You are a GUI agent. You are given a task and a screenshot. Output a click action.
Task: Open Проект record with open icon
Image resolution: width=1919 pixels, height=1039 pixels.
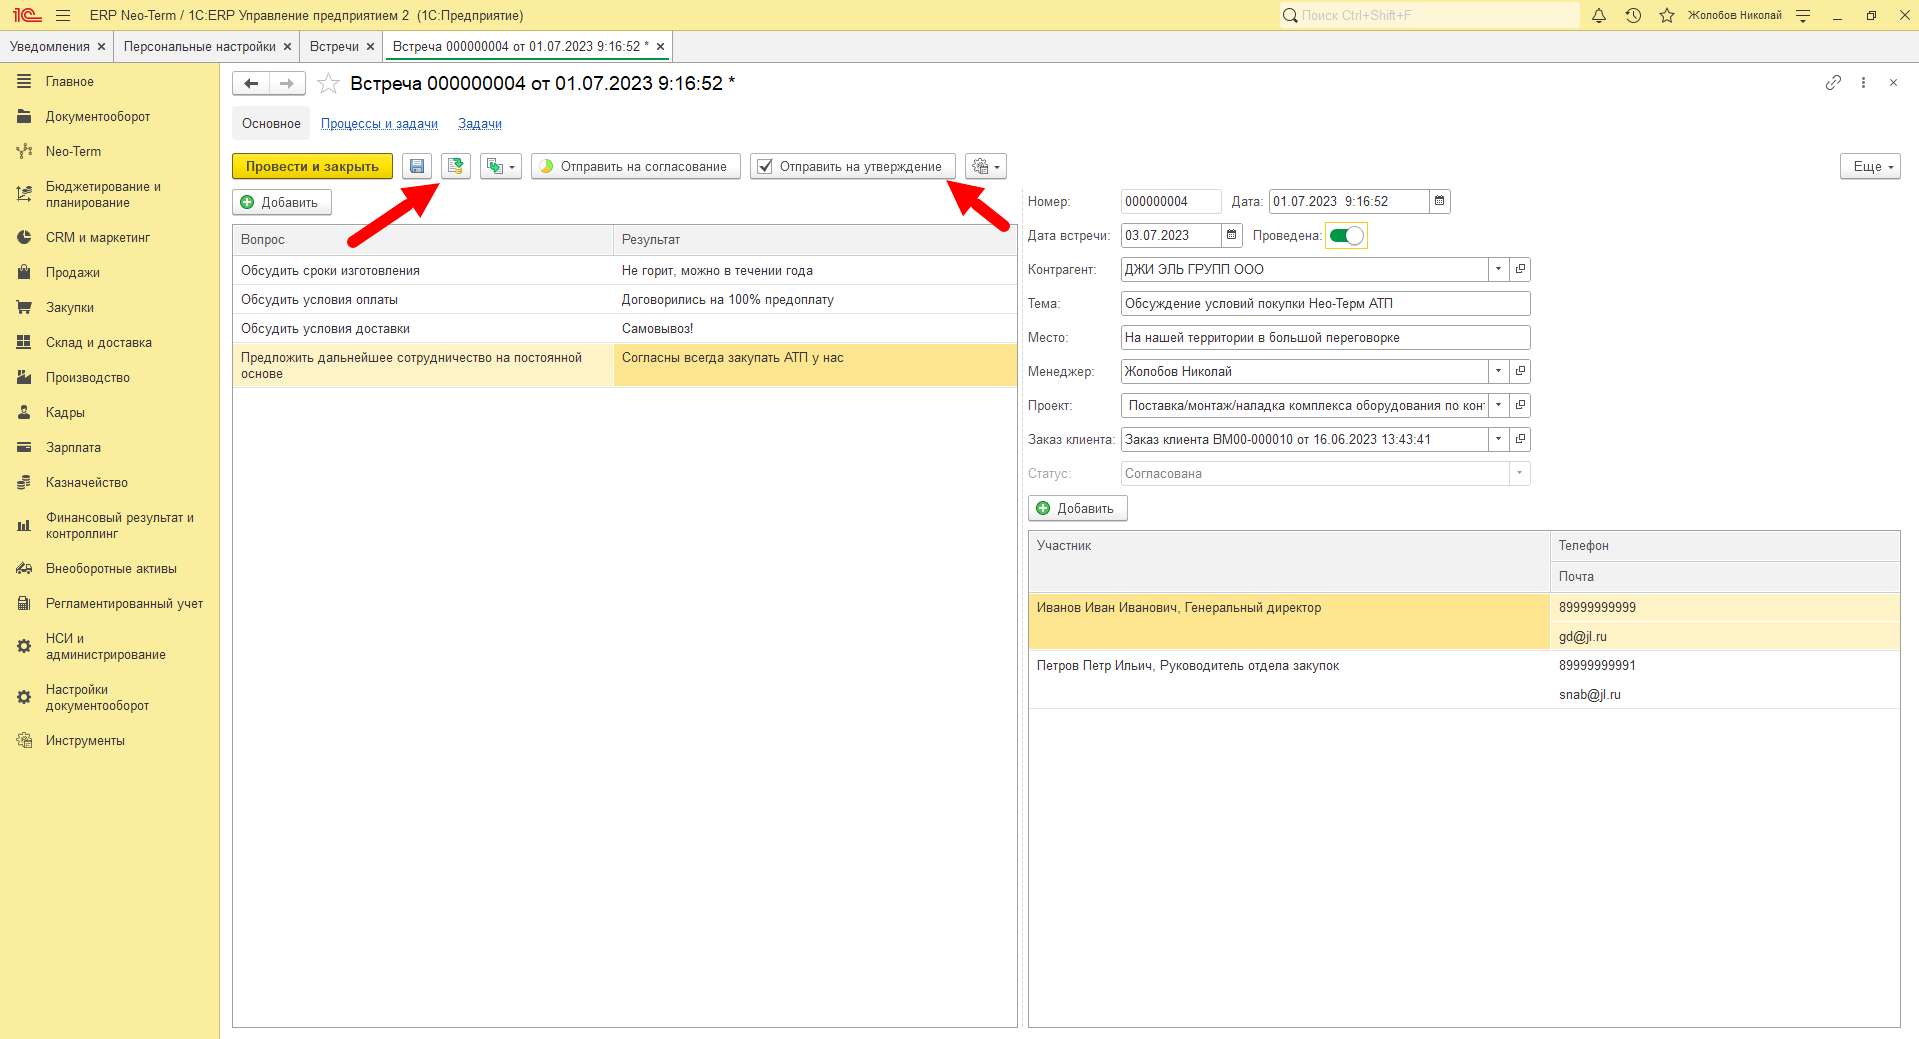pos(1520,405)
